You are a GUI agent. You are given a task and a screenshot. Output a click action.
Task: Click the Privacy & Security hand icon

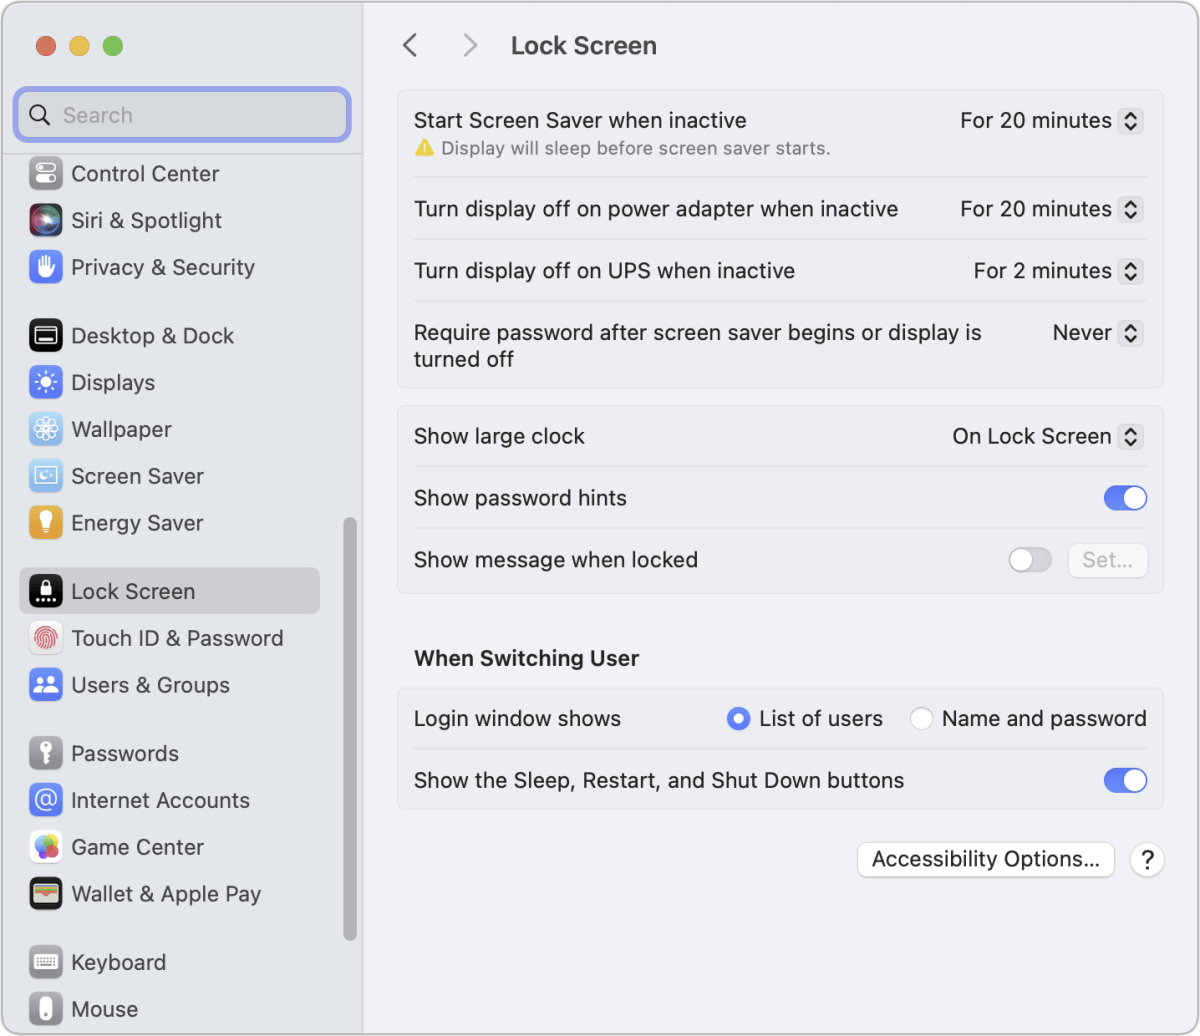[45, 267]
